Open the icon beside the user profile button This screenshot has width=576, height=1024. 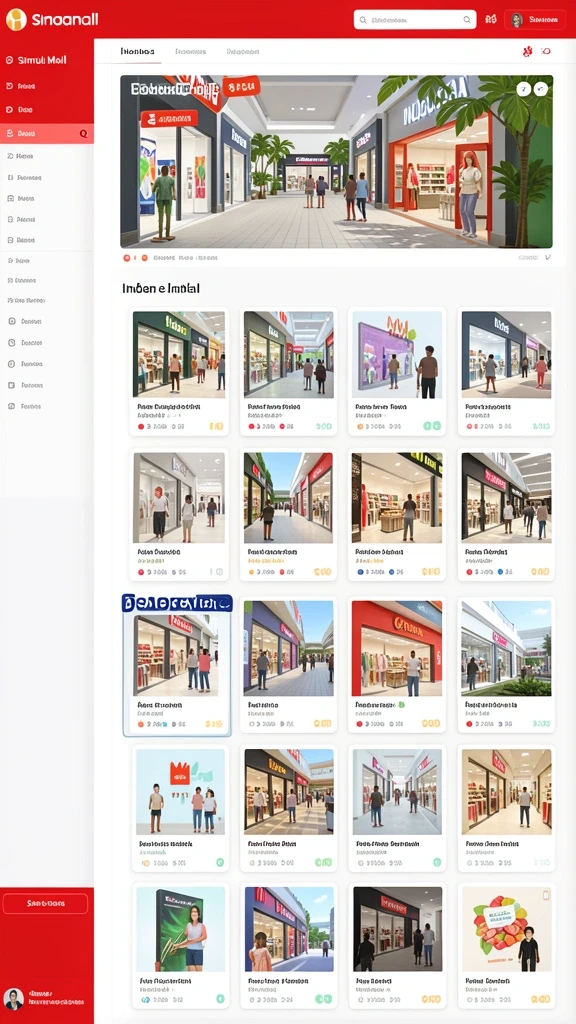[x=491, y=20]
